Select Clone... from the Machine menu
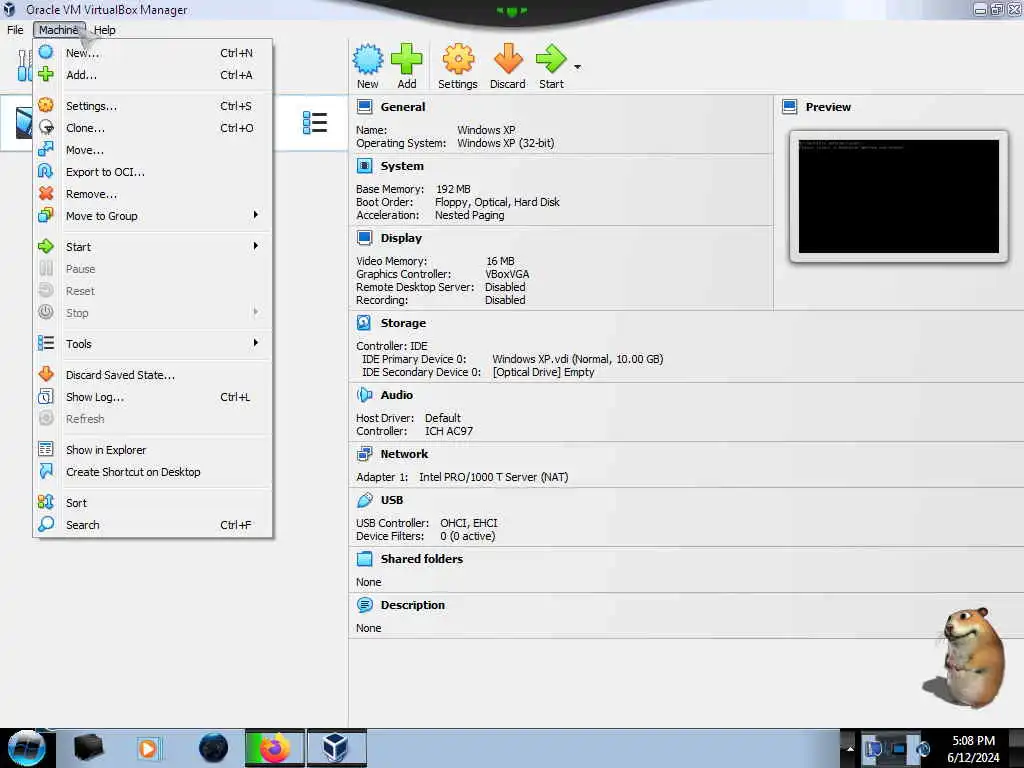Viewport: 1024px width, 768px height. click(153, 128)
